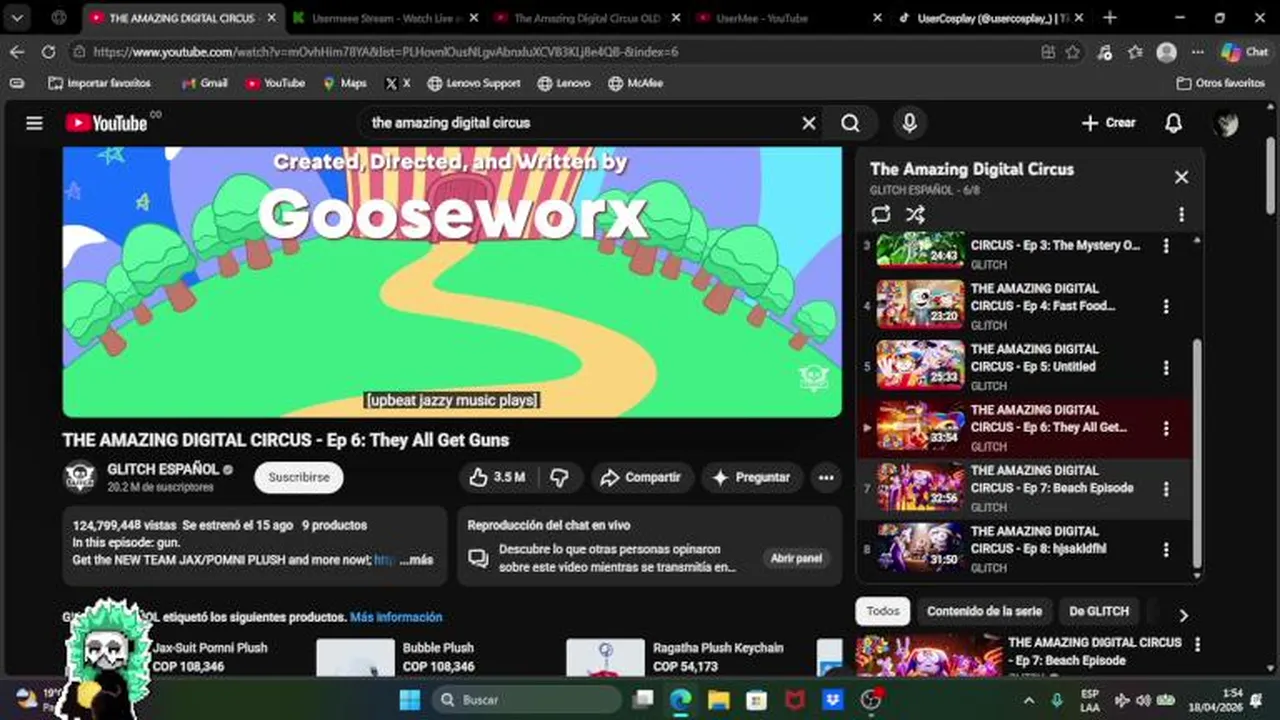Open more actions under the video
This screenshot has height=720, width=1280.
tap(826, 478)
